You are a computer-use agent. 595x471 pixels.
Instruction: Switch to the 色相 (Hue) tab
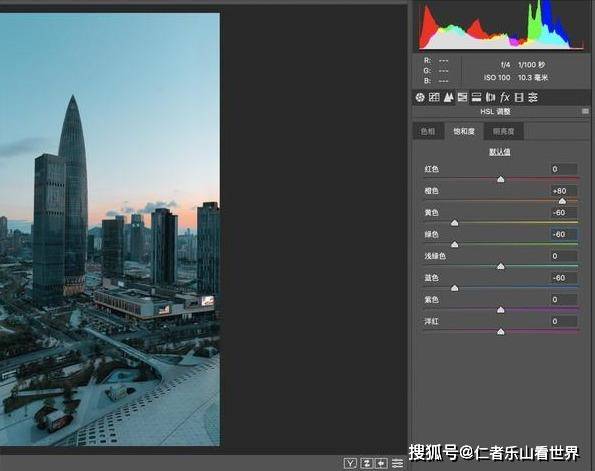point(428,131)
